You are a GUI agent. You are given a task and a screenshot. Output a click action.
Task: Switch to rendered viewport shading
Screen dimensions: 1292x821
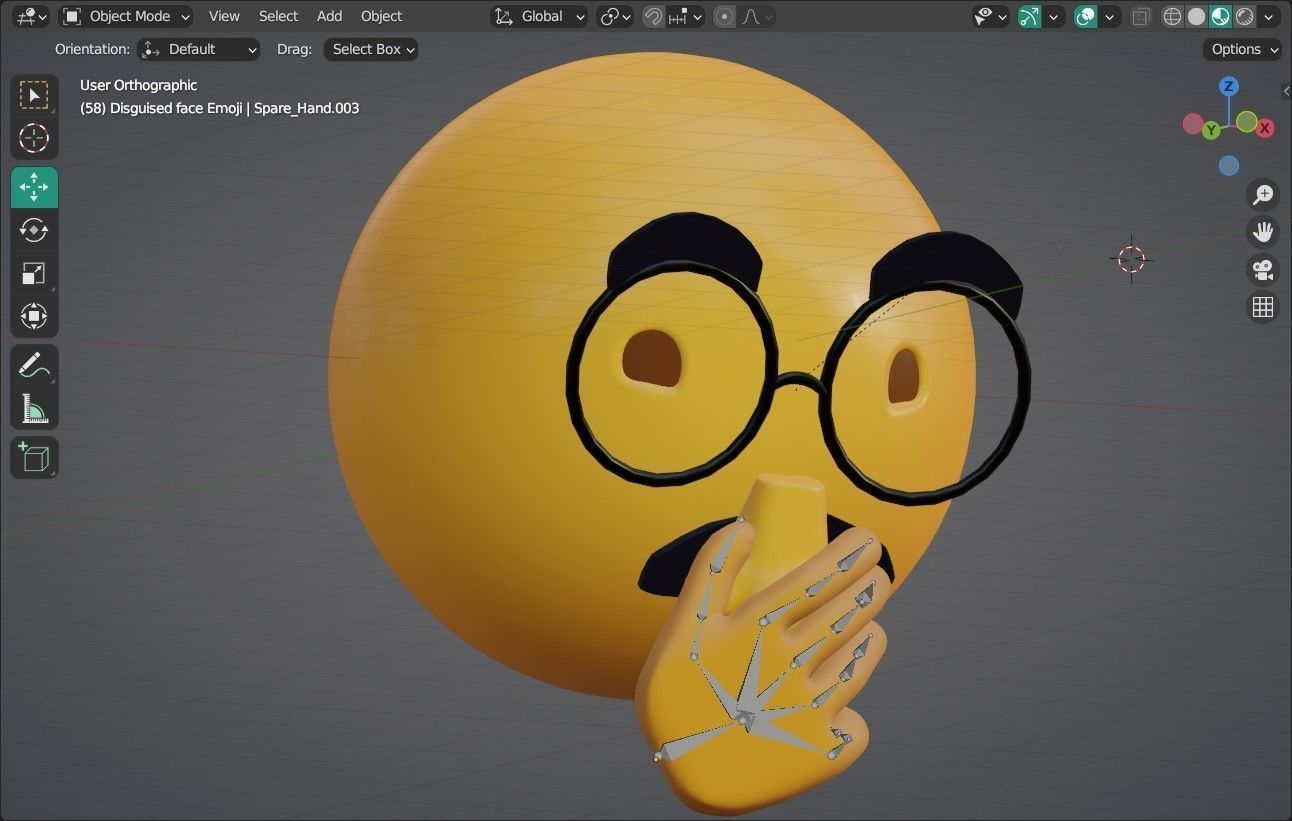1243,16
